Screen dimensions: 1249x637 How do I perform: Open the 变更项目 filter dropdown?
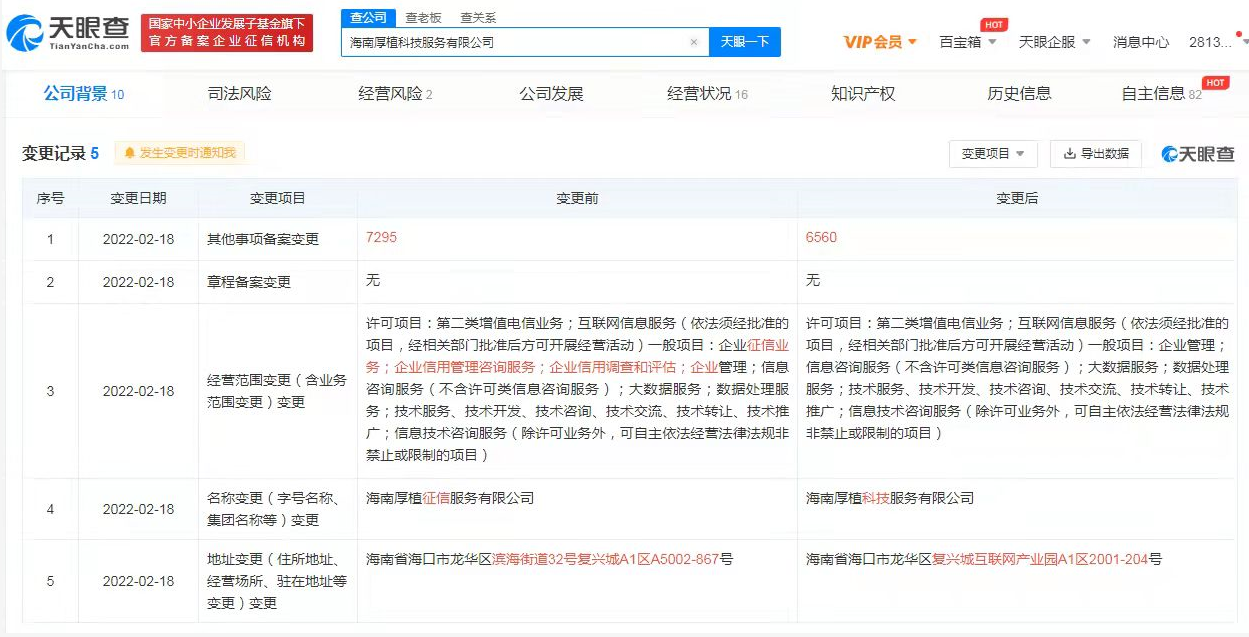click(x=992, y=153)
